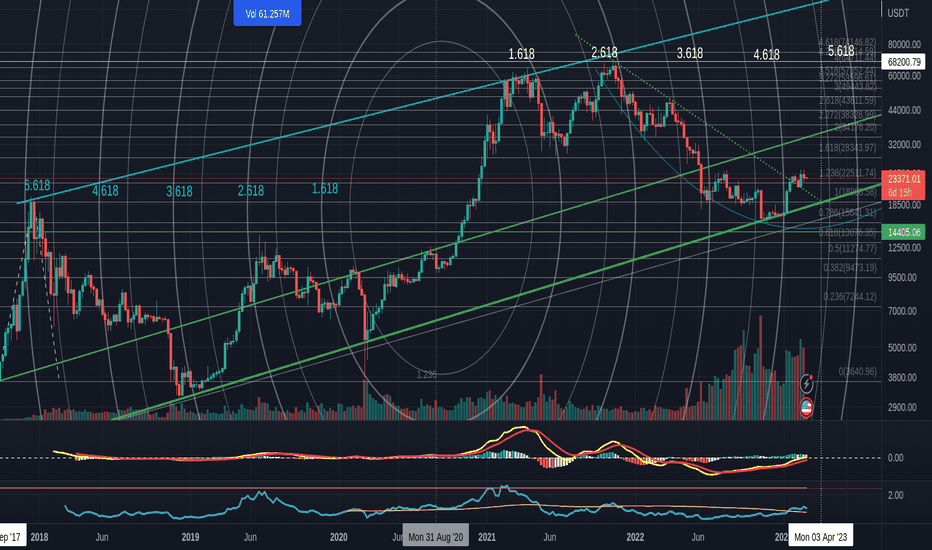The image size is (932, 550).
Task: Click the 2018 label on time axis
Action: [39, 537]
